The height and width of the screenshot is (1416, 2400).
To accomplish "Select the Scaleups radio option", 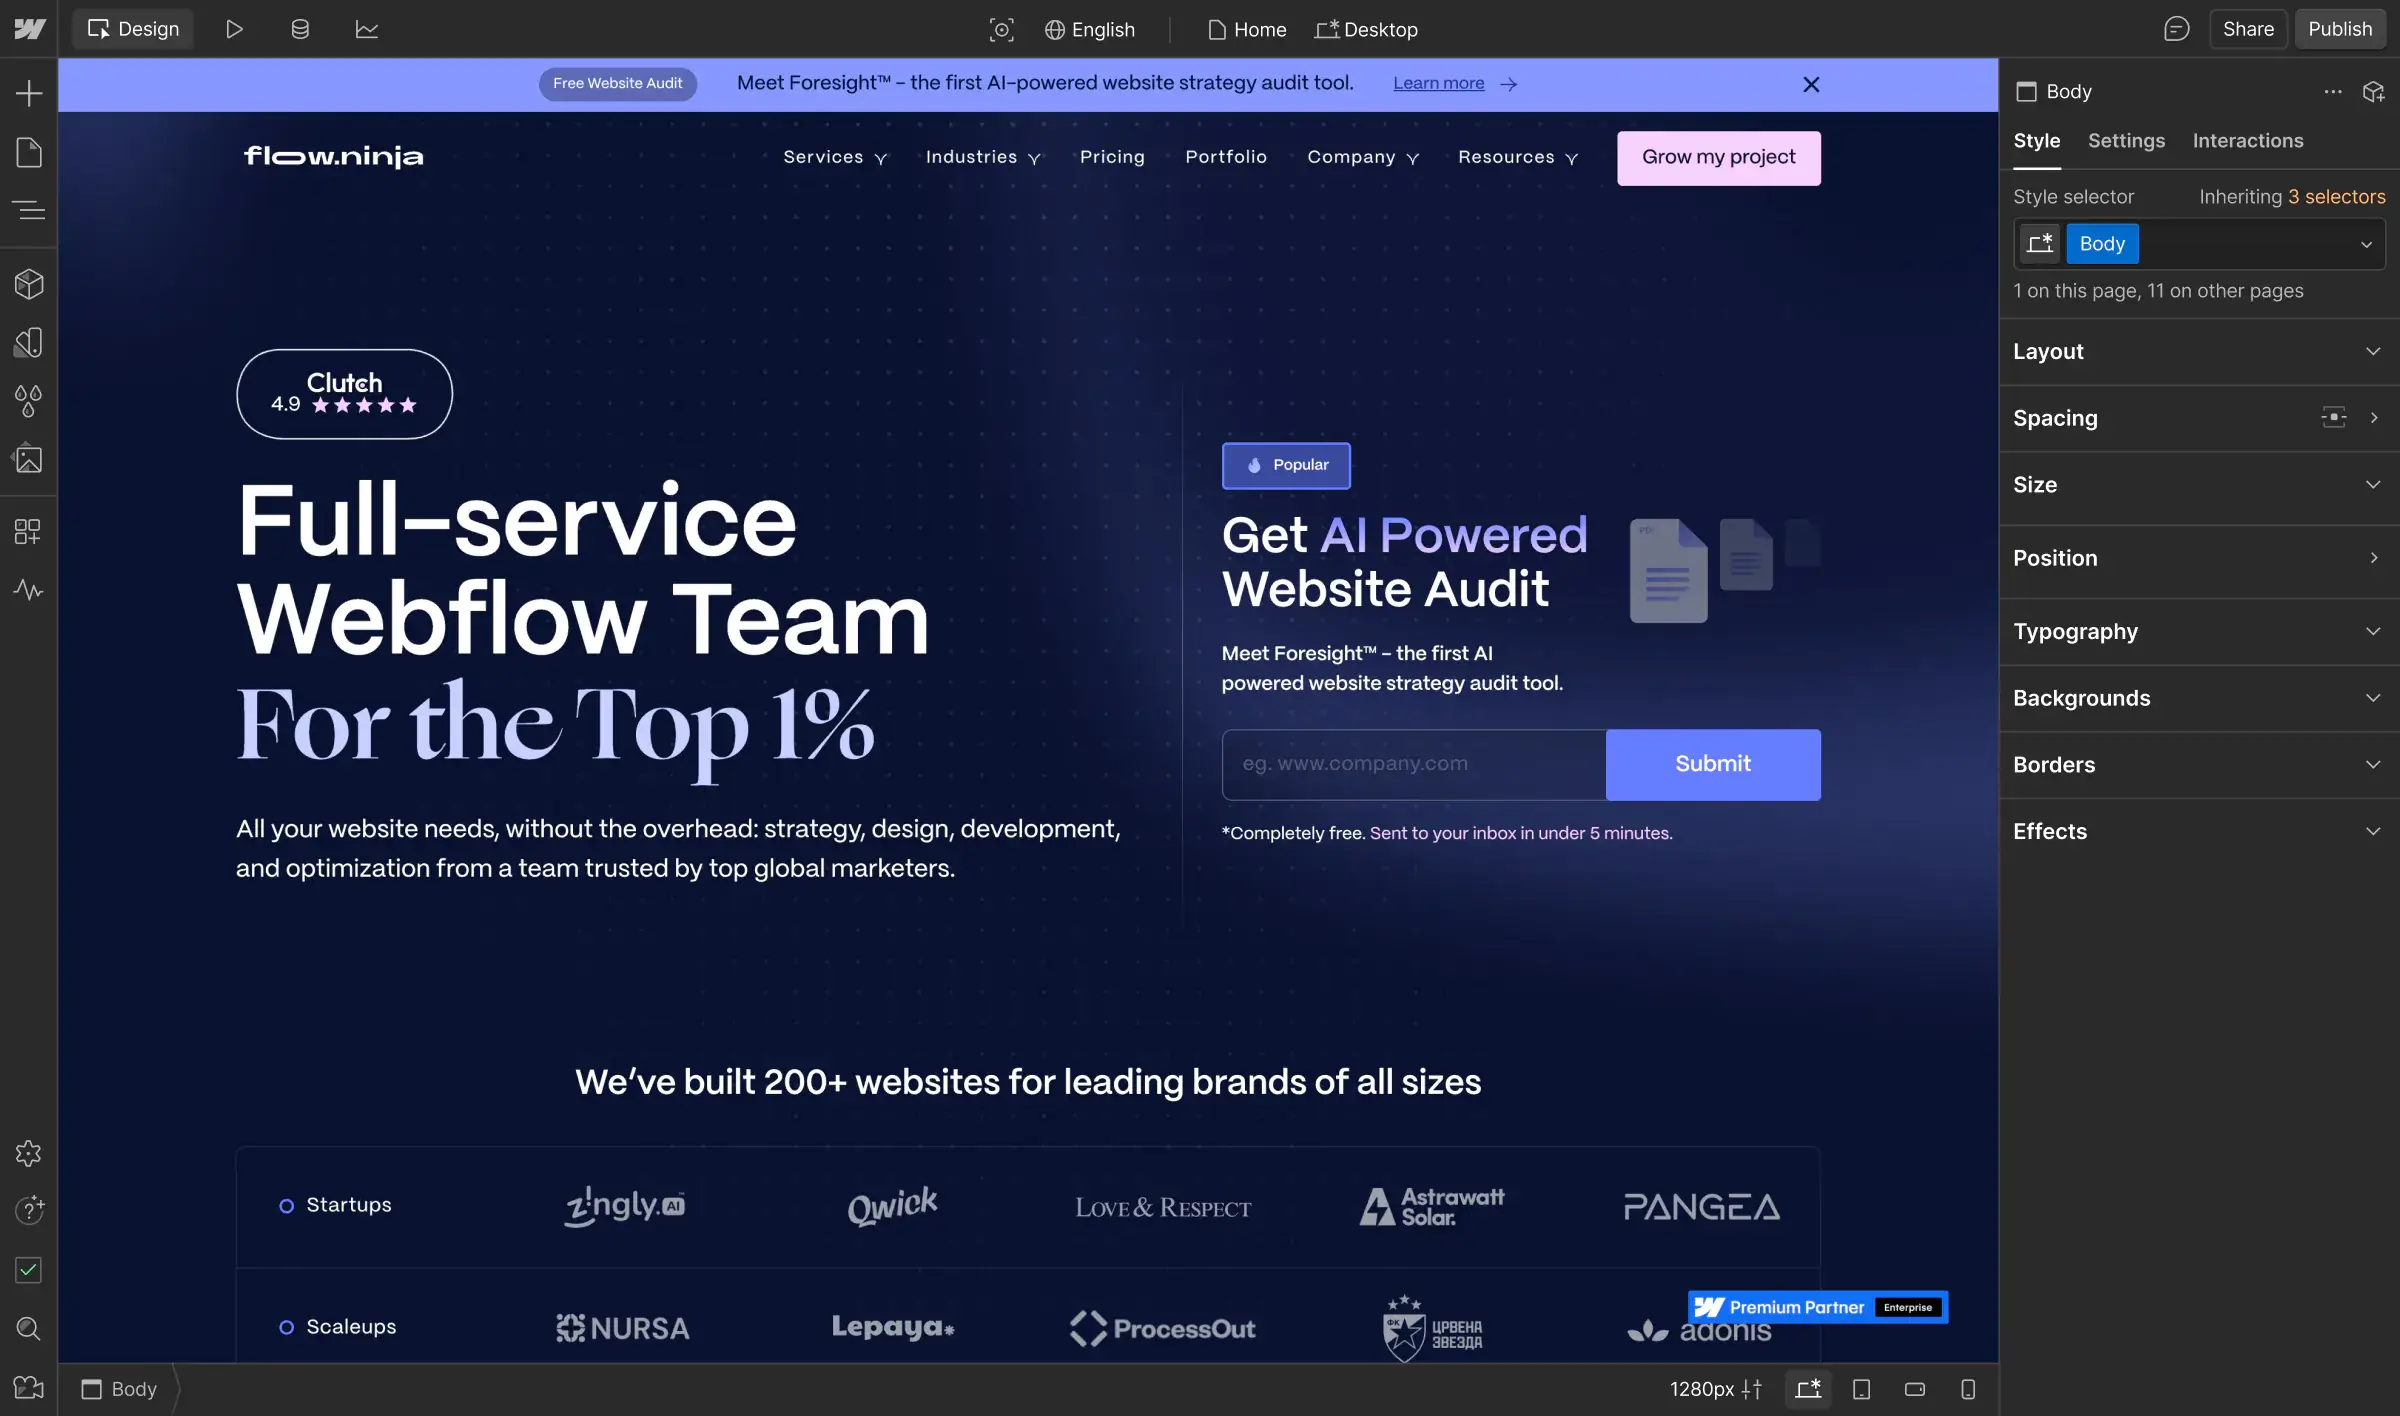I will pyautogui.click(x=286, y=1327).
